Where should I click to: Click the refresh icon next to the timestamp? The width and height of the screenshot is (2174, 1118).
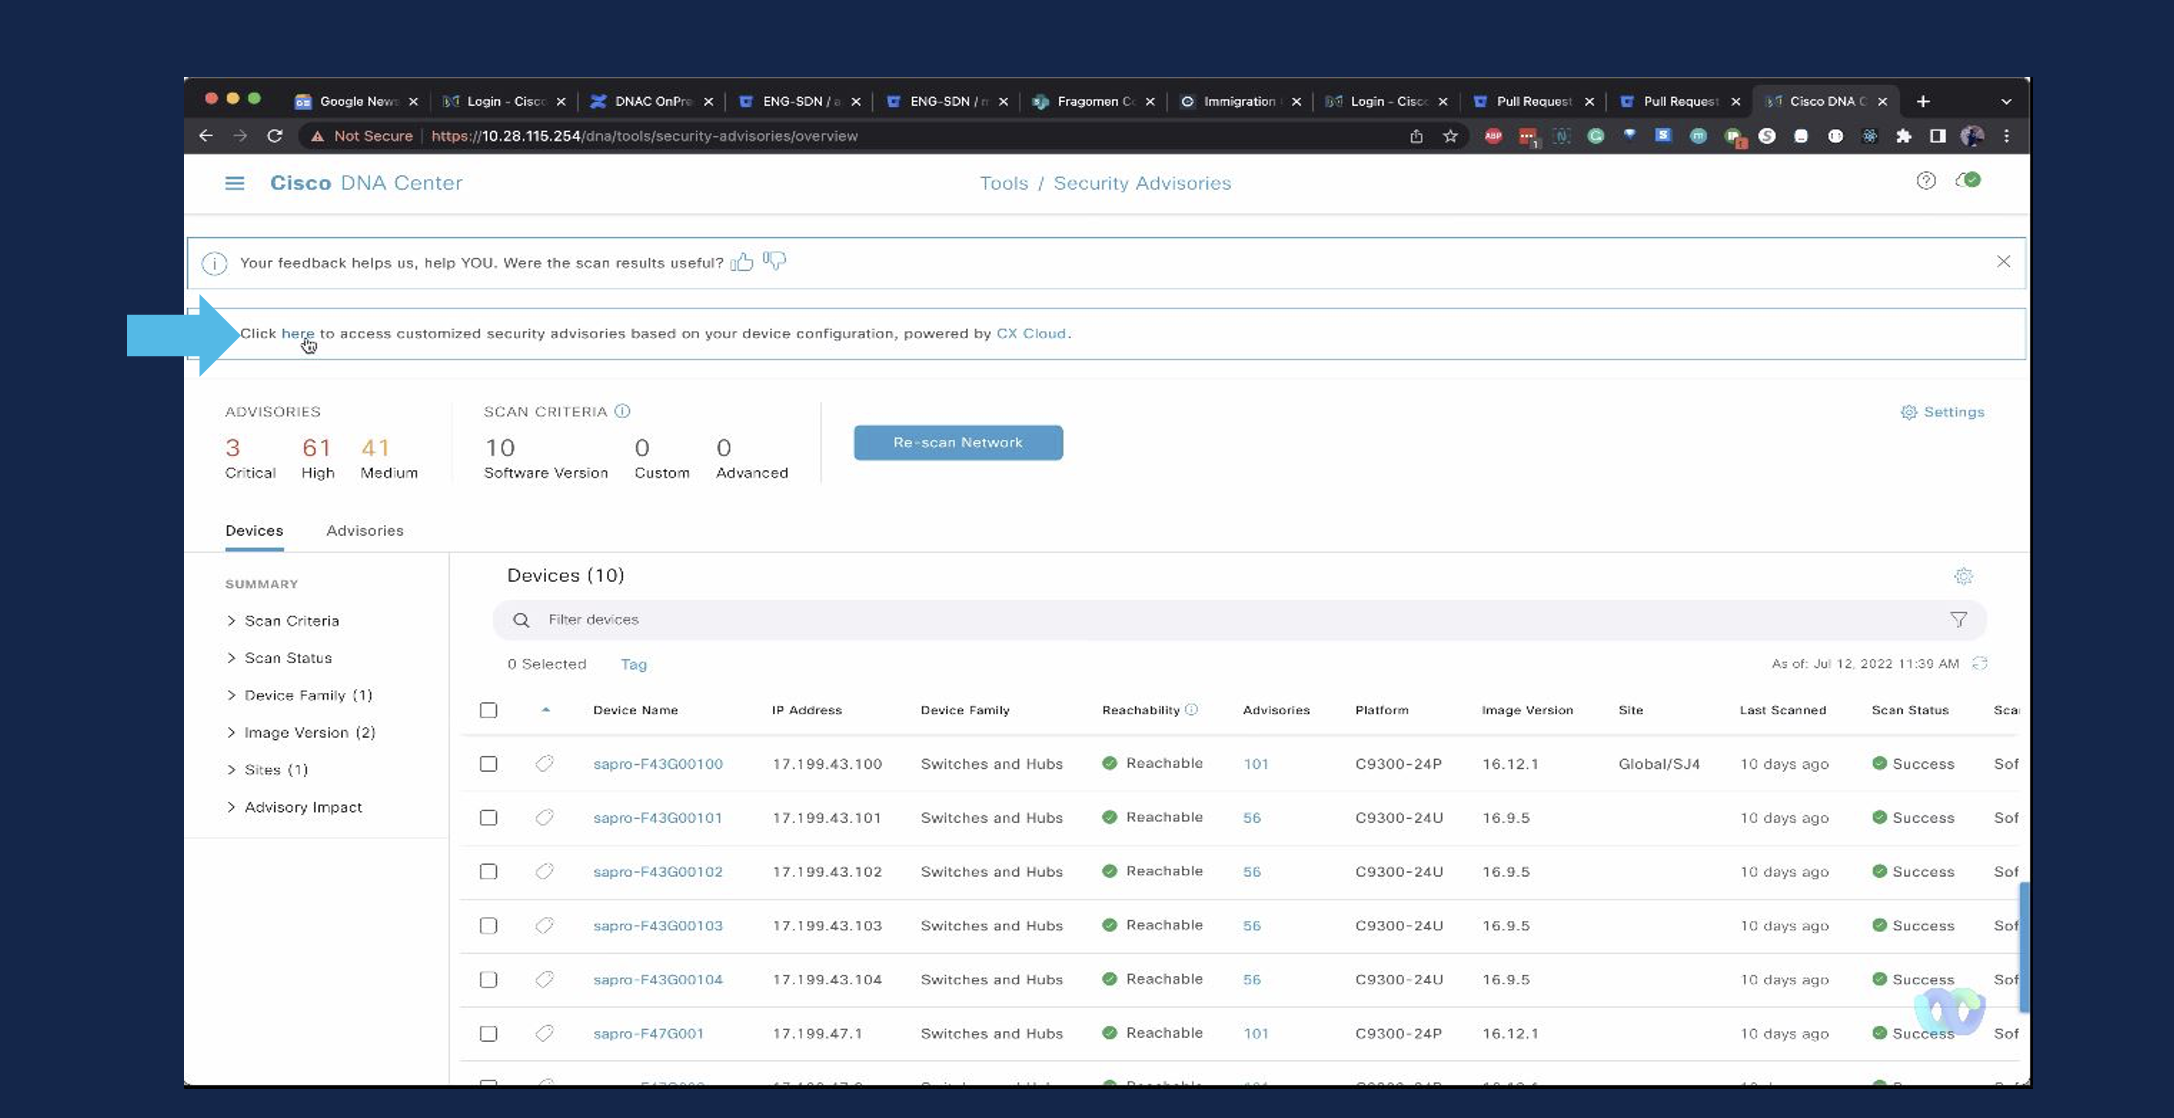point(1982,663)
